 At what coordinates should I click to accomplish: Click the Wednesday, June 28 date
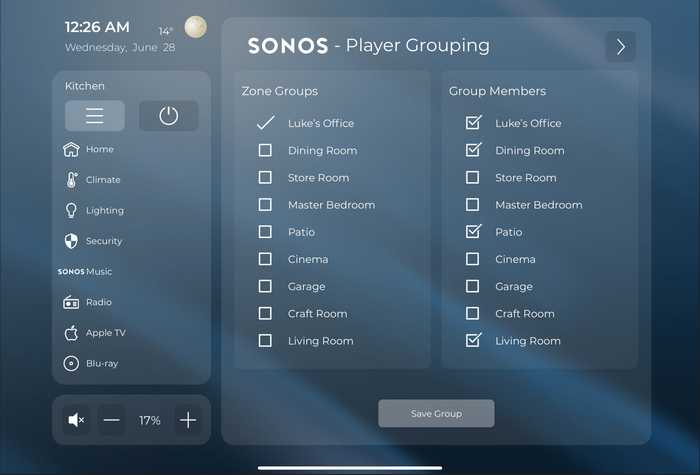click(x=120, y=48)
